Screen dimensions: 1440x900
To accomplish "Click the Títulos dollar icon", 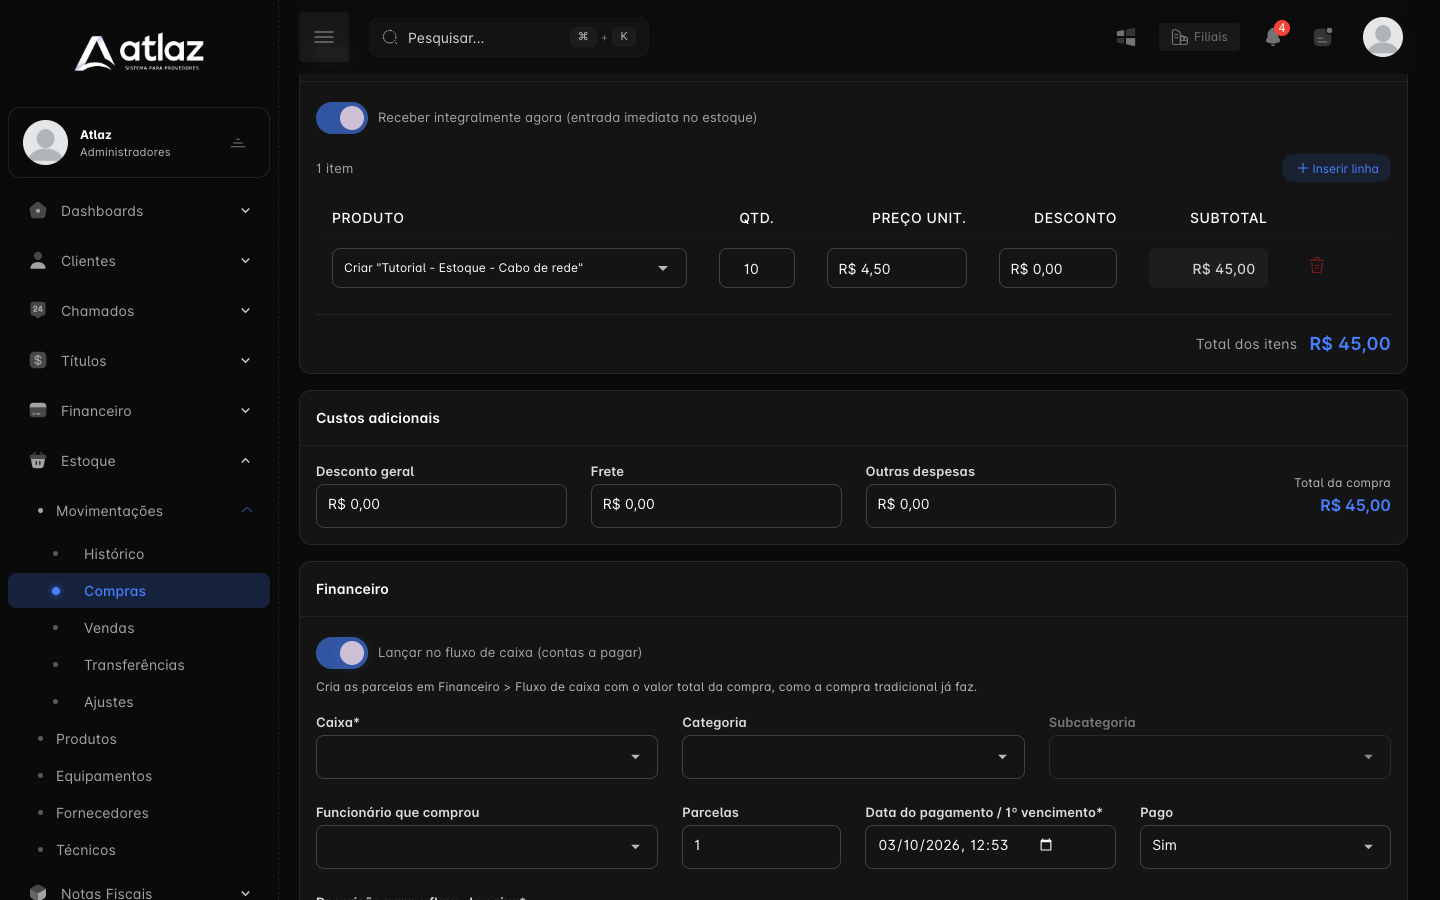I will pyautogui.click(x=38, y=360).
